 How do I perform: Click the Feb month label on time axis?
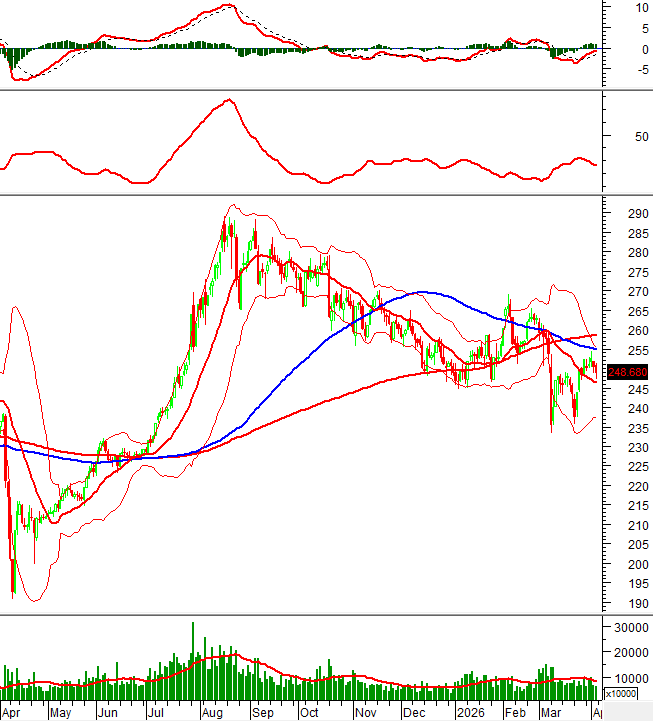click(x=514, y=713)
